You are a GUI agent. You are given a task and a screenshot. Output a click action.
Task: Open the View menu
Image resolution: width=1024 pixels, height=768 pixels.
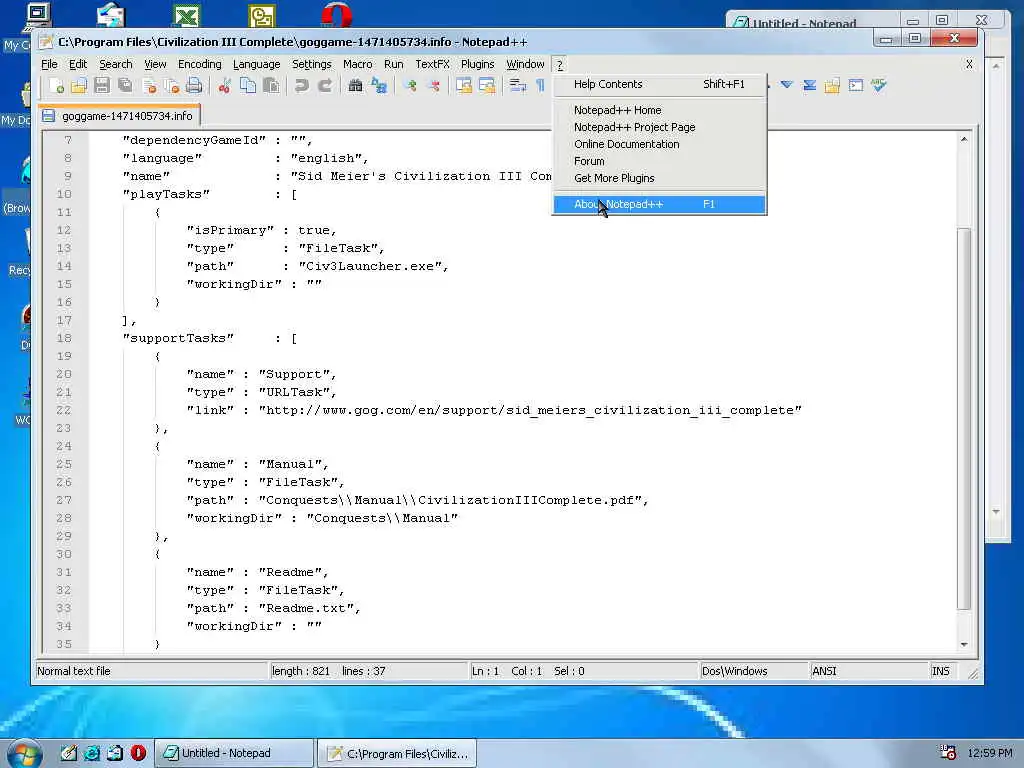coord(155,64)
